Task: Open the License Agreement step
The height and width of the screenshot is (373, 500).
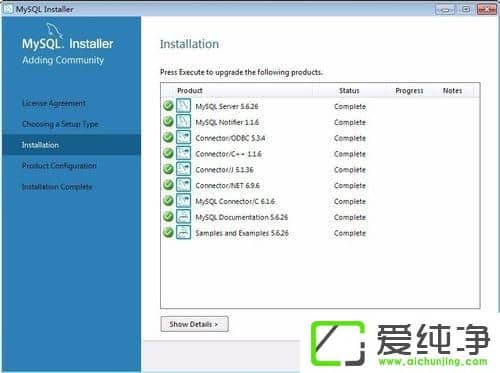Action: point(54,103)
